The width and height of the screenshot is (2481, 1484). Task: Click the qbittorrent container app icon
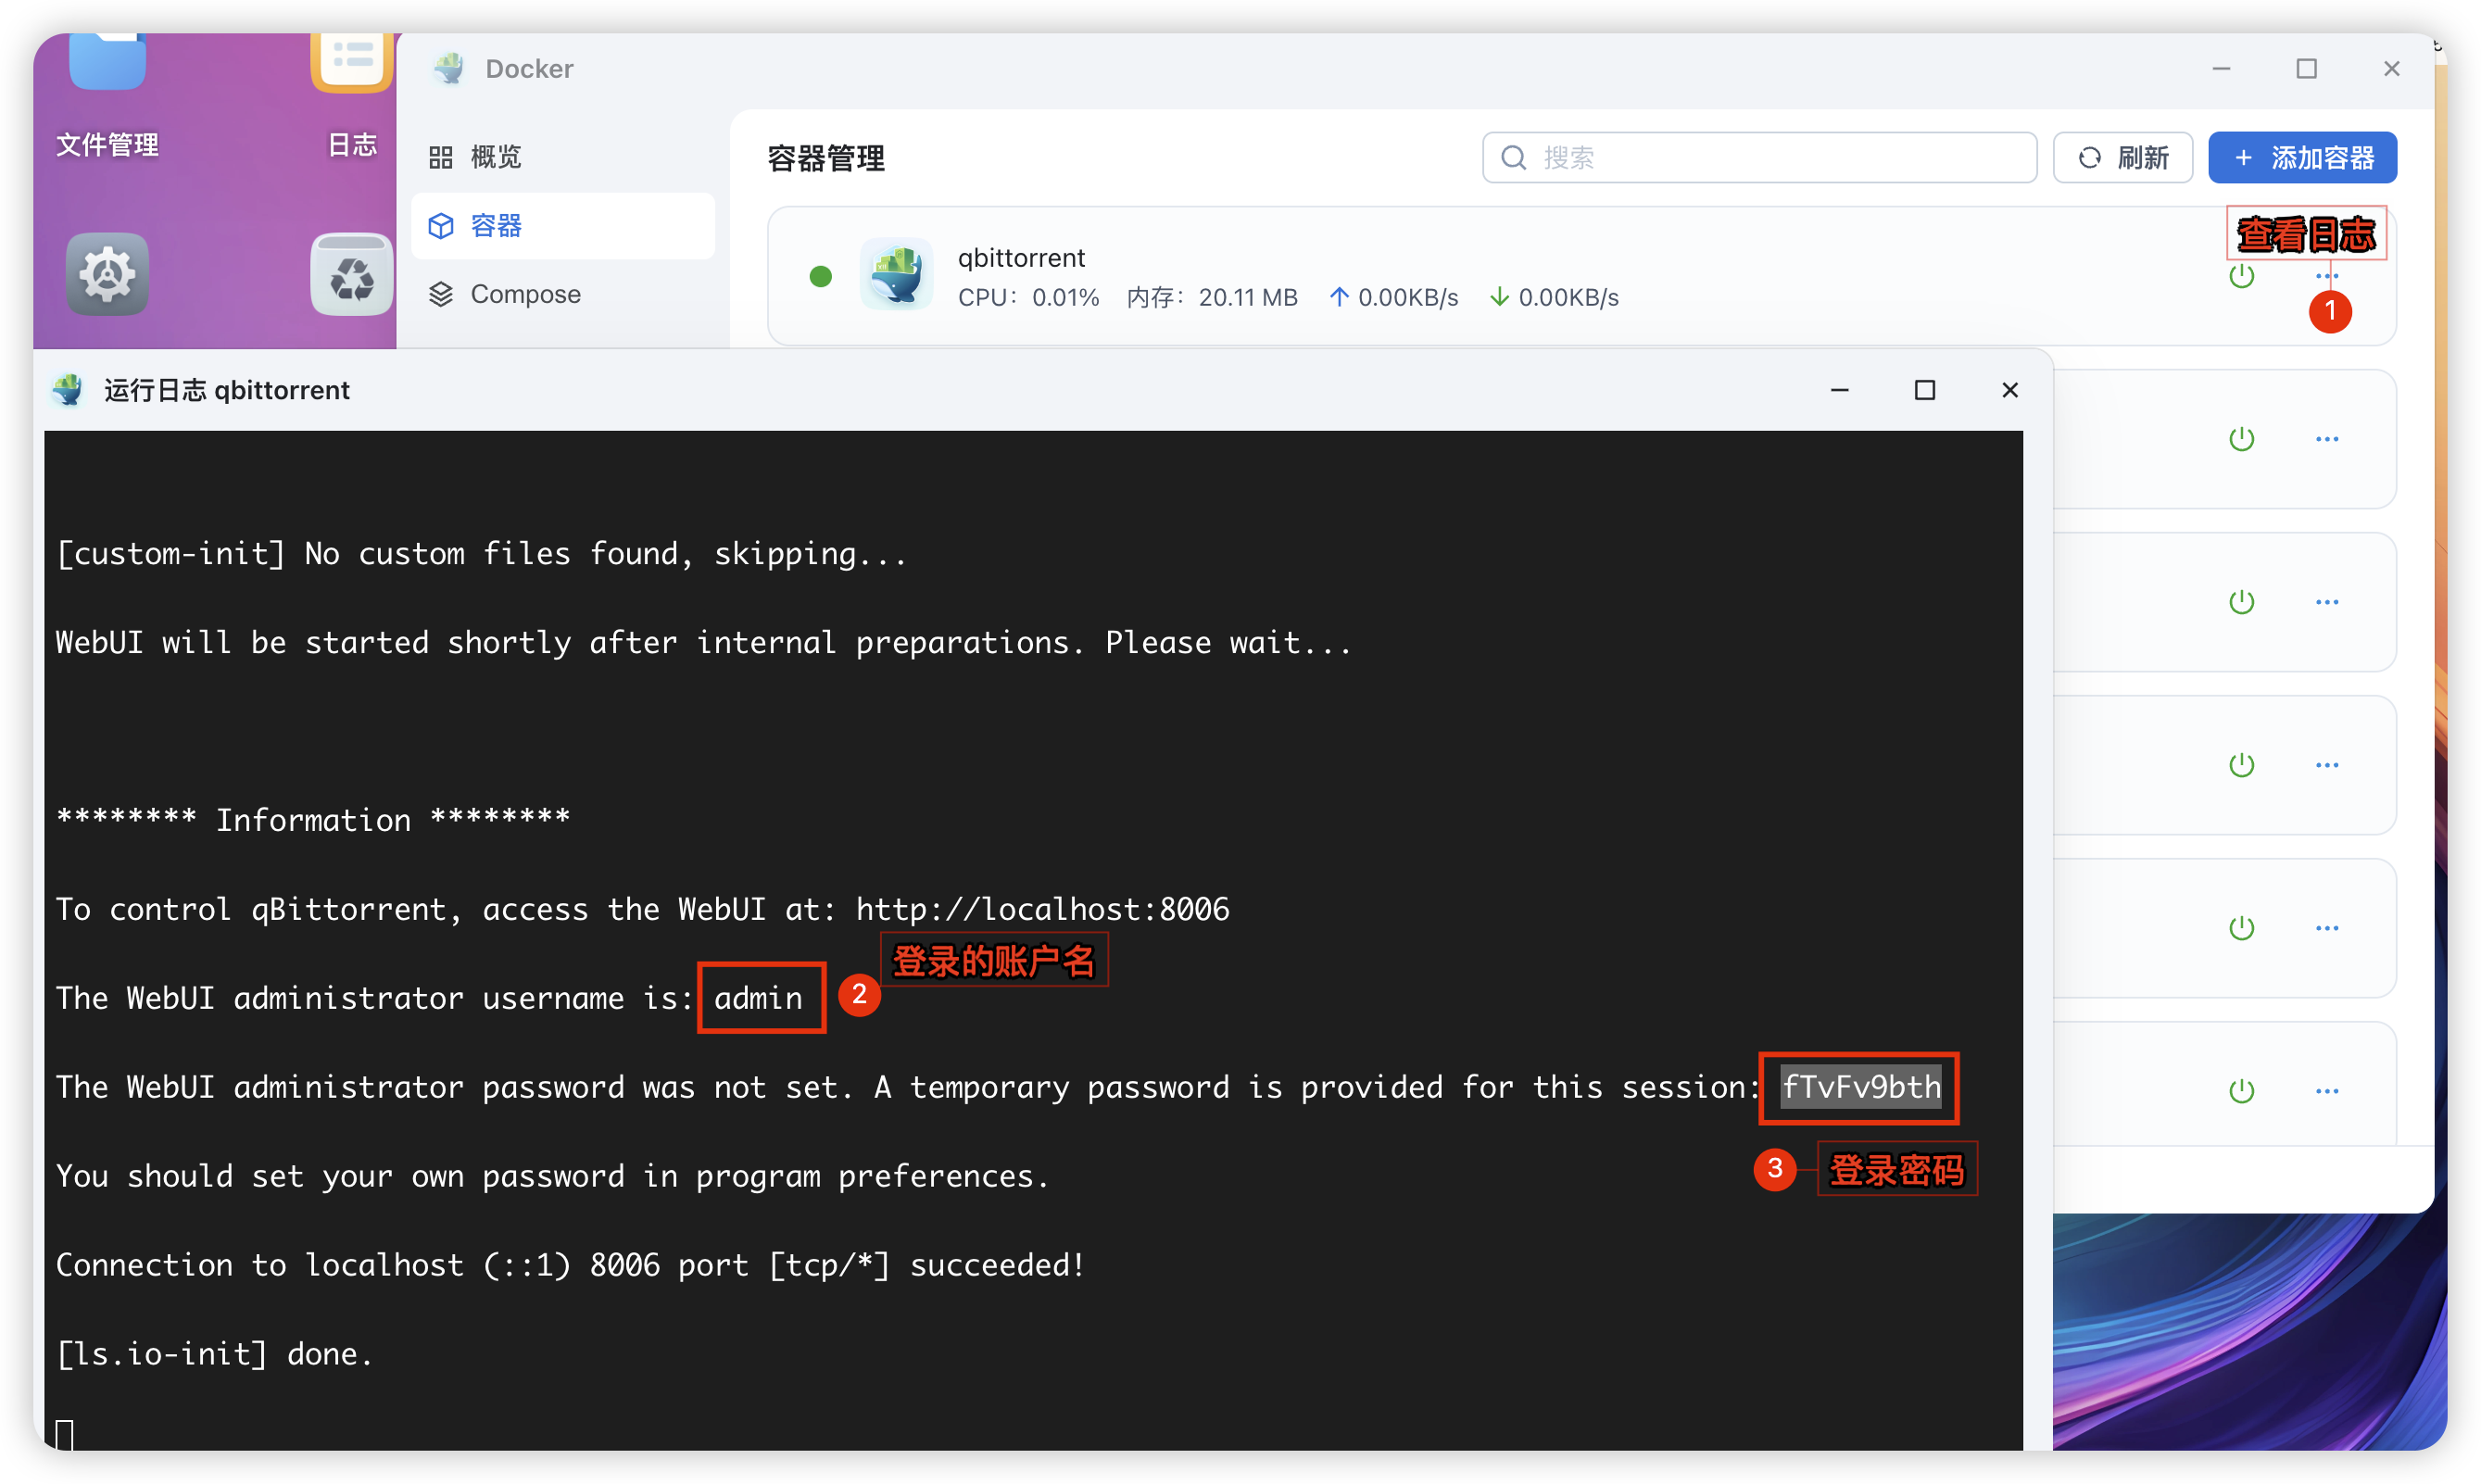point(897,274)
